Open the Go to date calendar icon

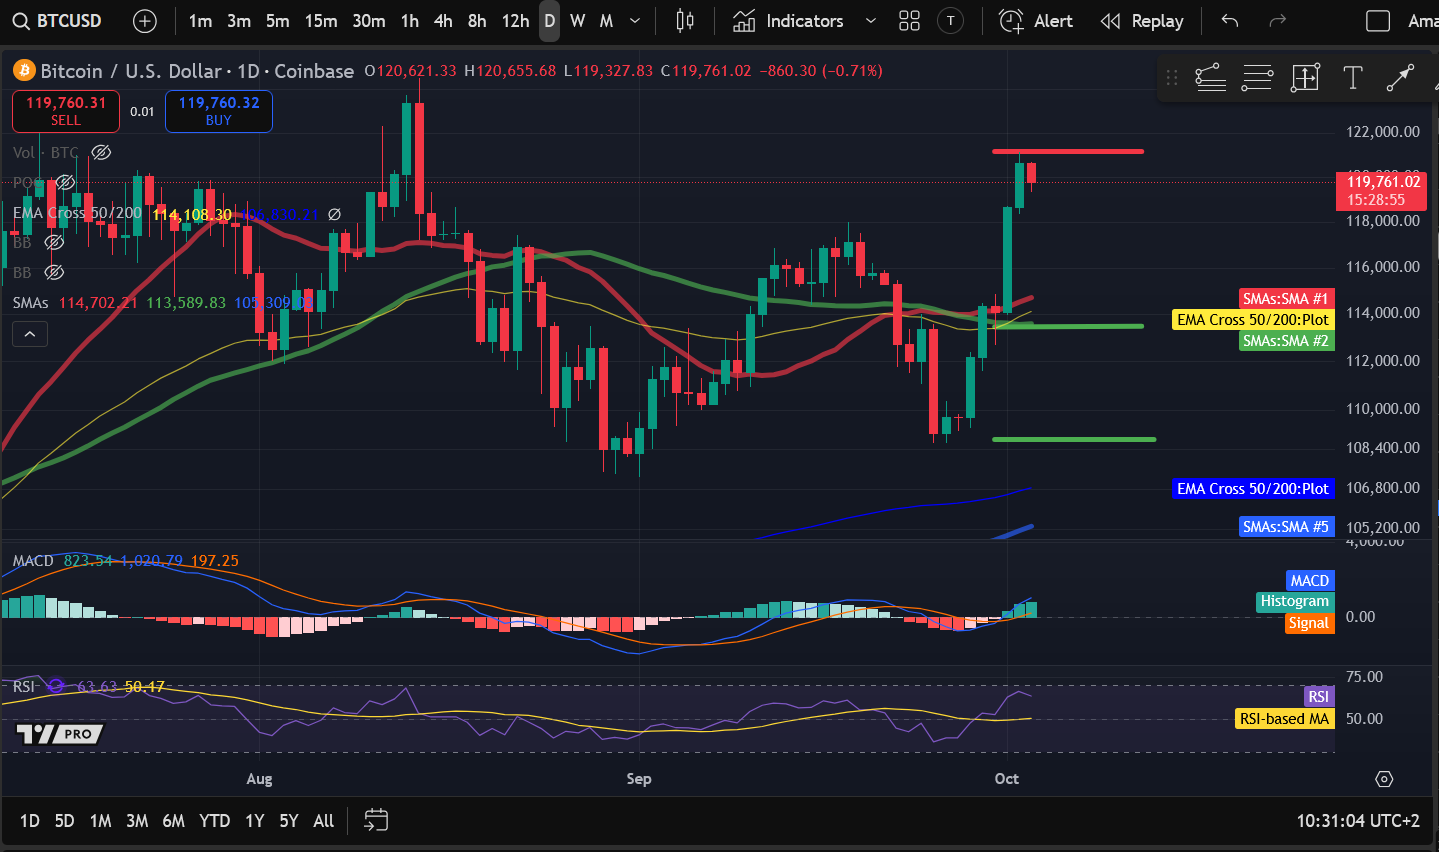pyautogui.click(x=376, y=821)
